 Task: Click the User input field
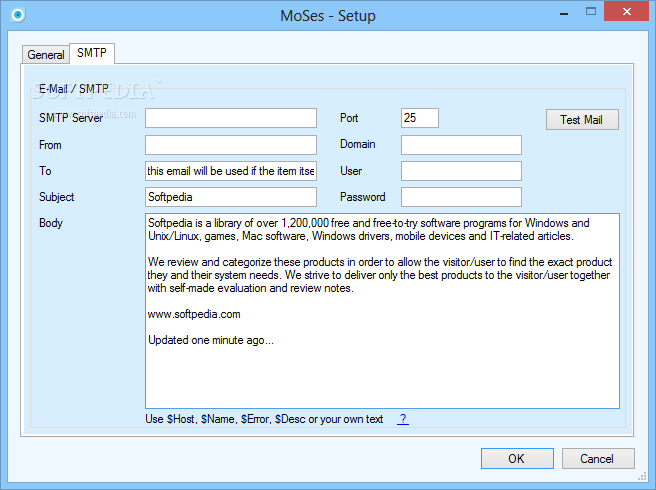pyautogui.click(x=461, y=171)
